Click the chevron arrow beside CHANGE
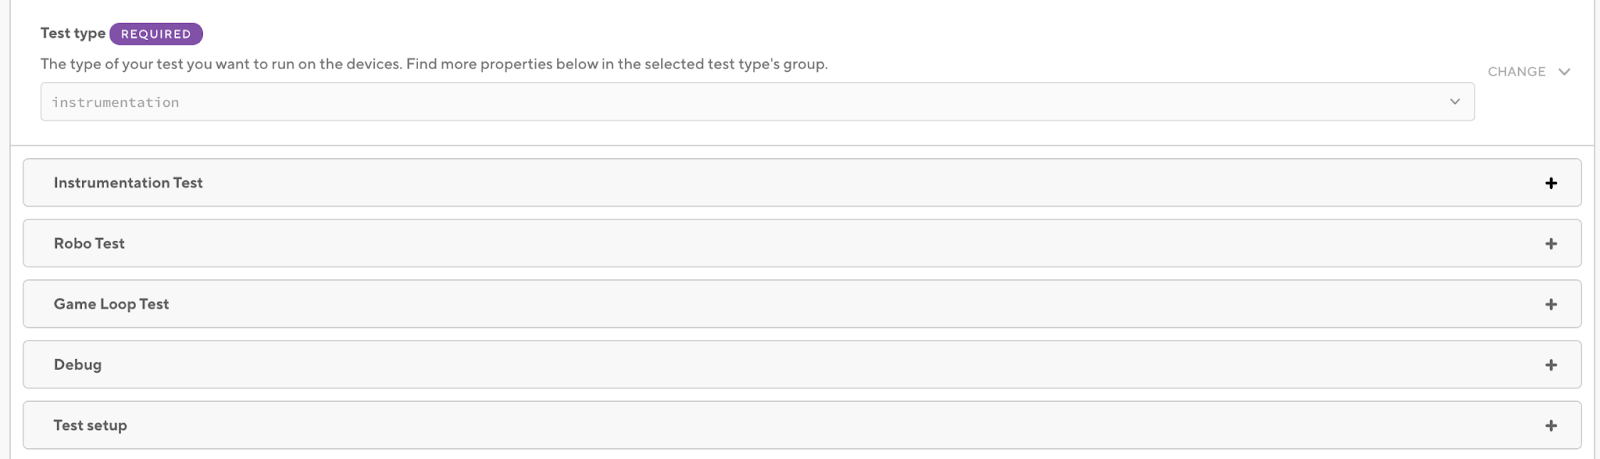Screen dimensions: 1600x459 [x=1564, y=72]
